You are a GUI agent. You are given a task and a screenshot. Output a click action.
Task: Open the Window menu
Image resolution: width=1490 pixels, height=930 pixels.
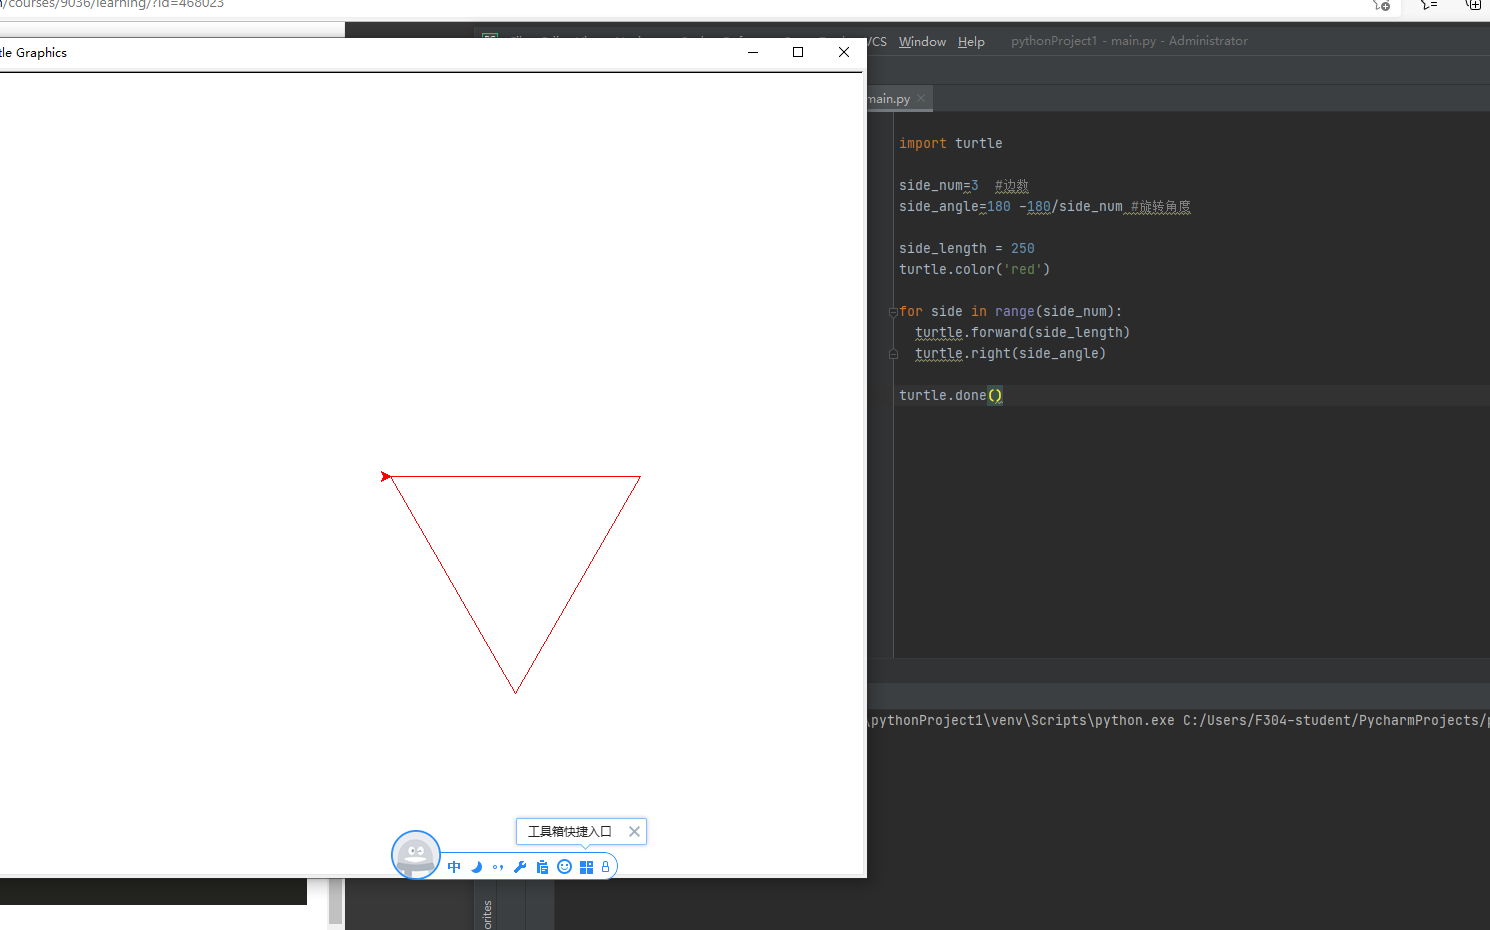[922, 42]
